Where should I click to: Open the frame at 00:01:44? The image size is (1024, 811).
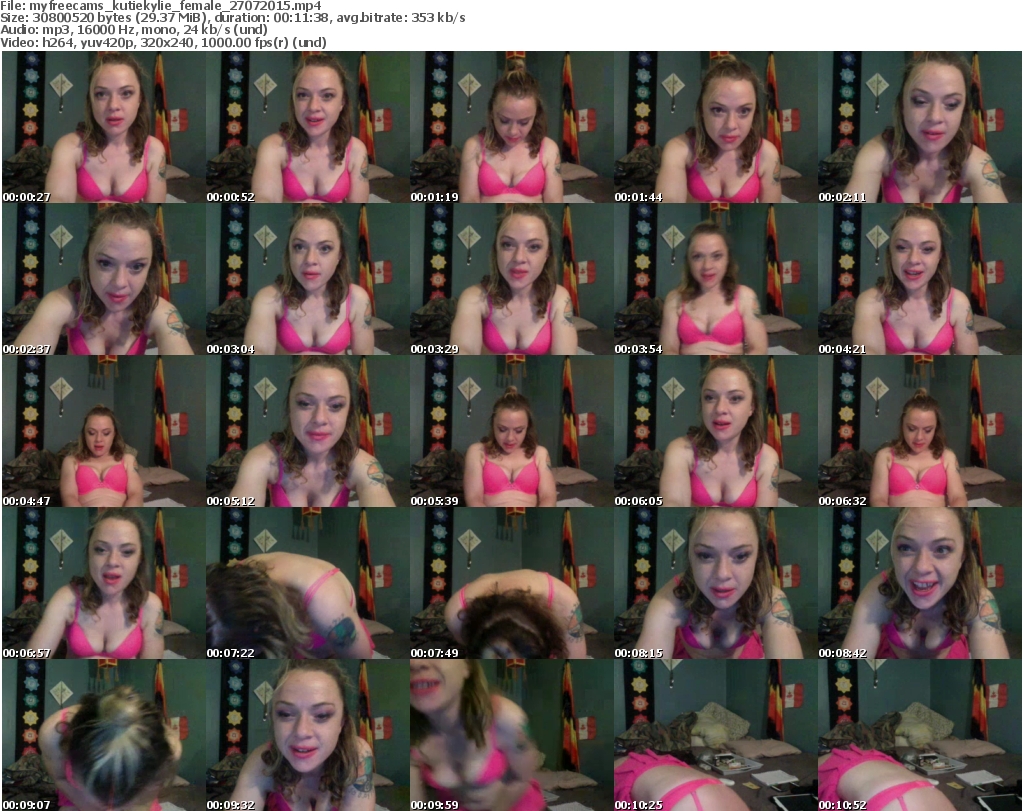[715, 127]
